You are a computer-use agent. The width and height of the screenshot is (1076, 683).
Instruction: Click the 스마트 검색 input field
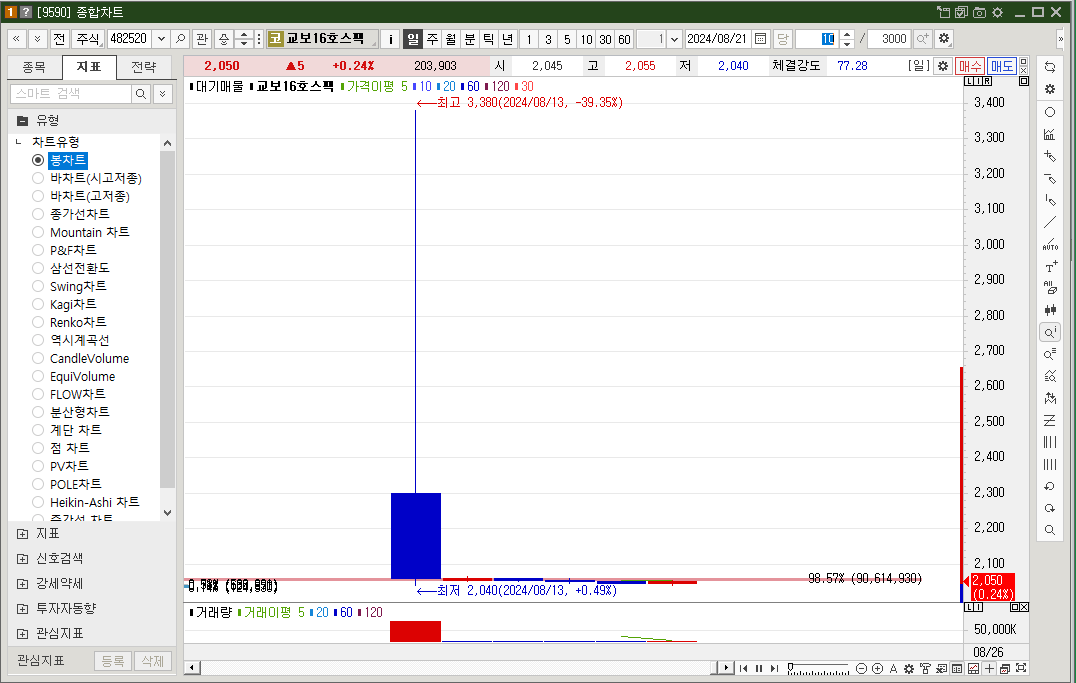(71, 94)
